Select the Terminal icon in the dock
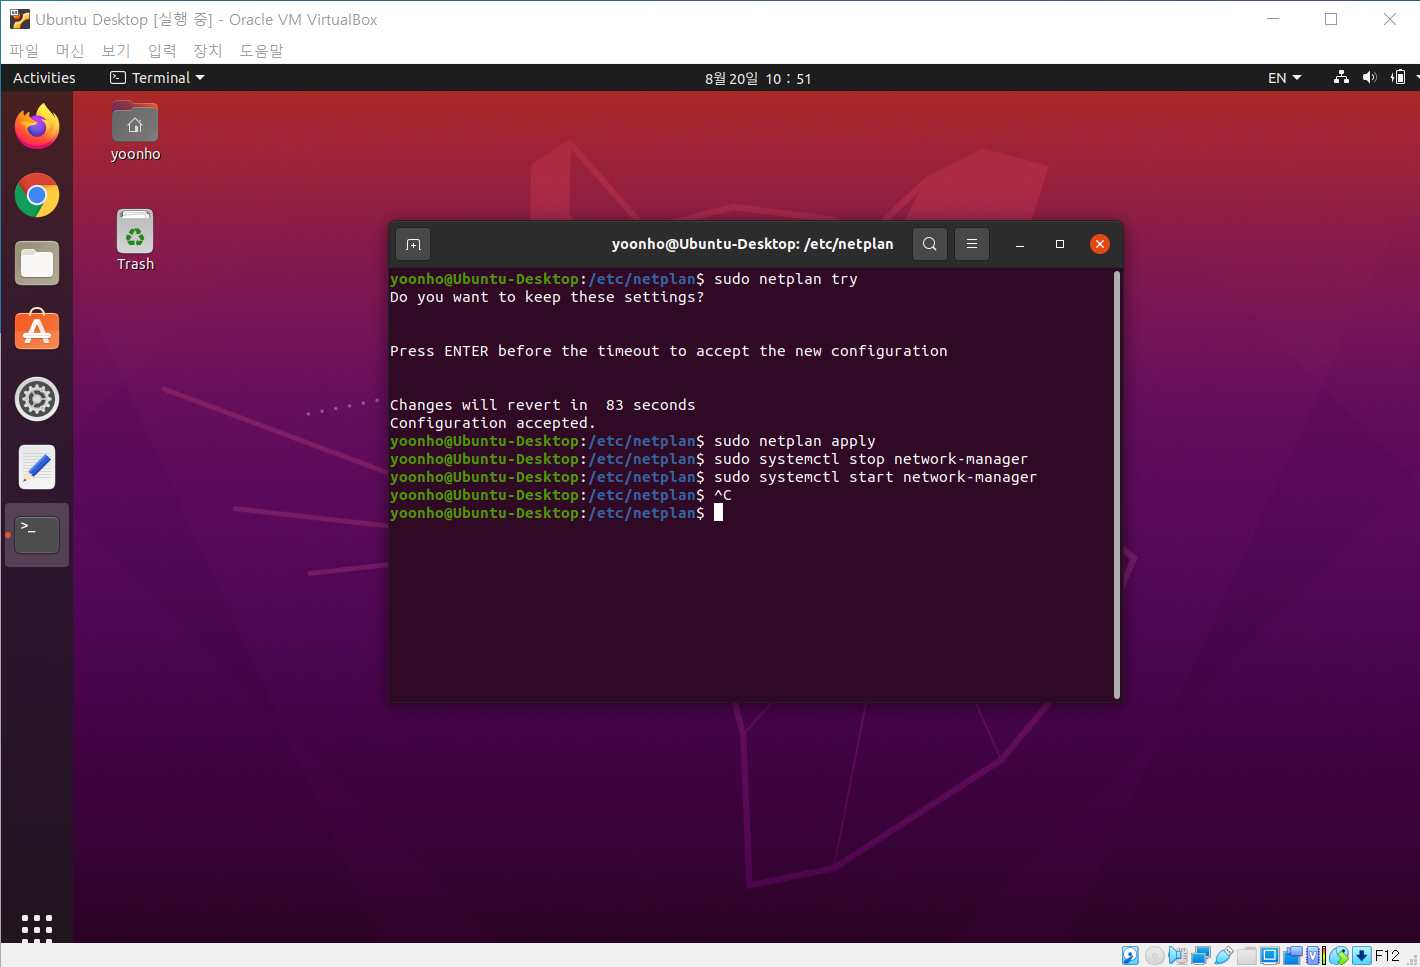 pyautogui.click(x=37, y=535)
